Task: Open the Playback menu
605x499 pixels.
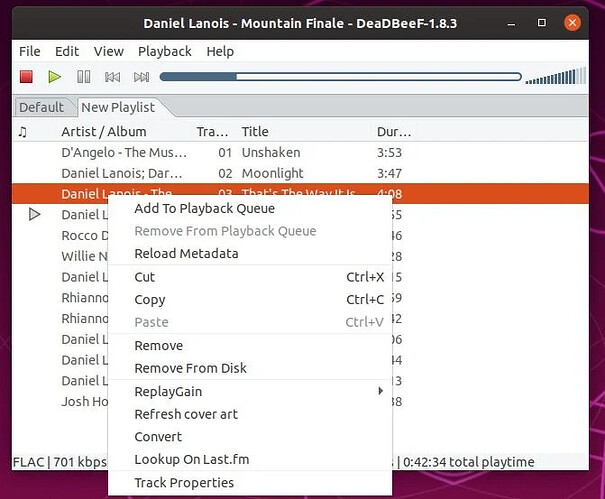Action: (x=164, y=51)
